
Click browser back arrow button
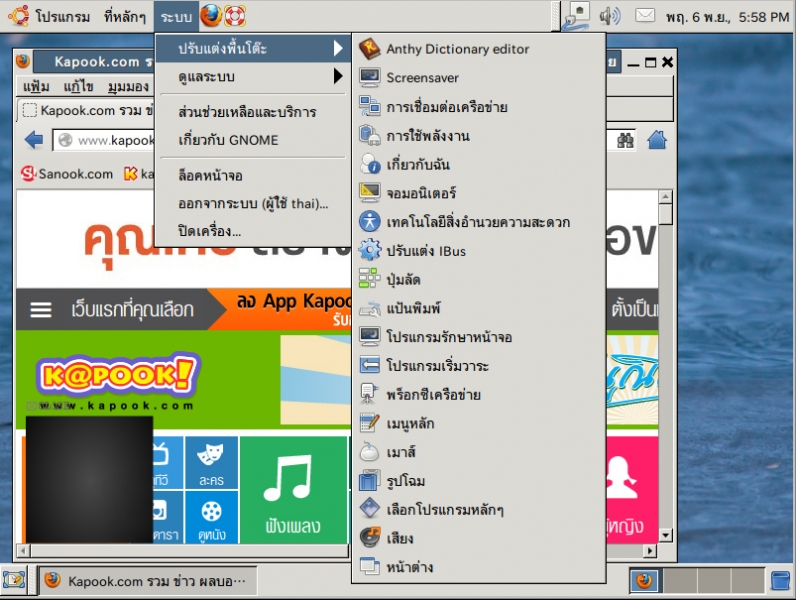(x=34, y=140)
